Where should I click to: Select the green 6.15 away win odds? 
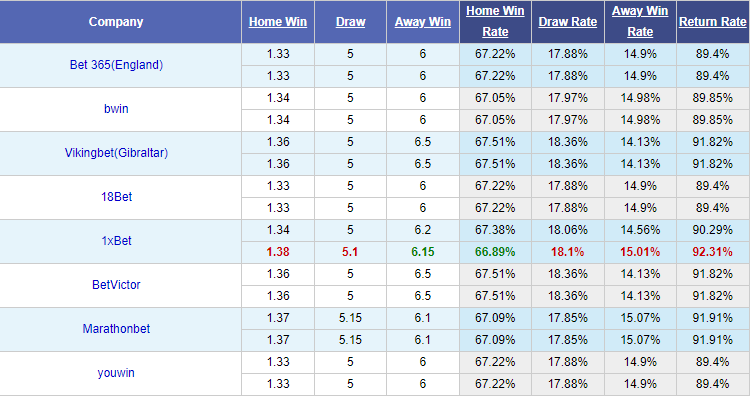coord(422,252)
